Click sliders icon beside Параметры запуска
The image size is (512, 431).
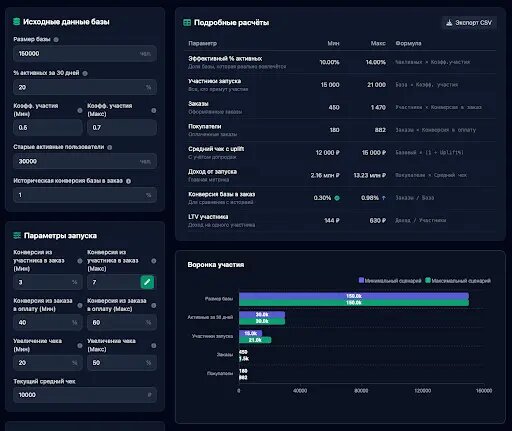point(17,236)
